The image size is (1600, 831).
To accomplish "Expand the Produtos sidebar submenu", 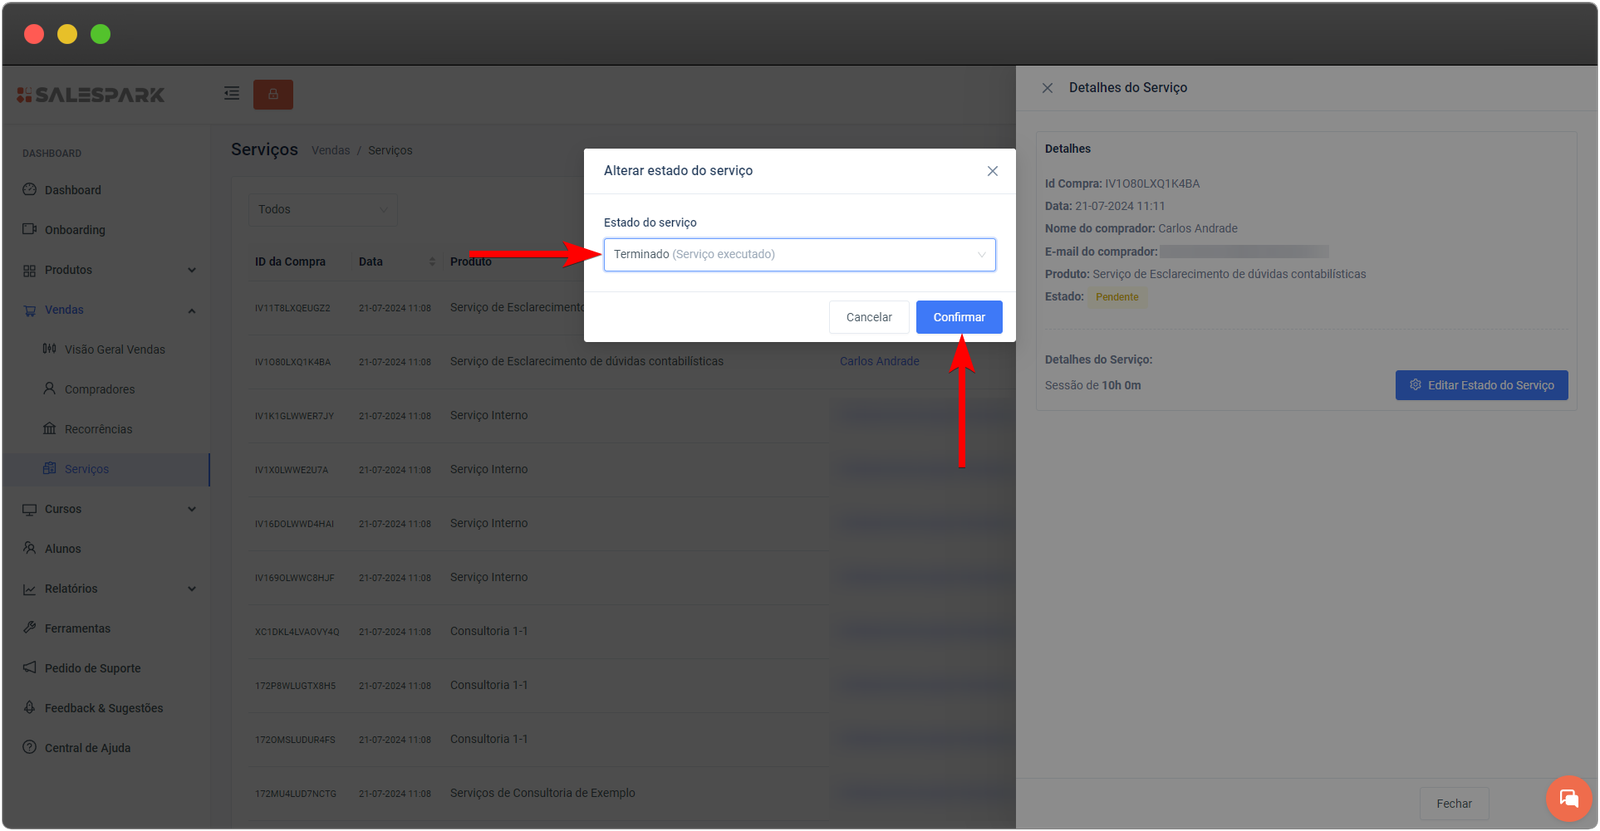I will (191, 270).
